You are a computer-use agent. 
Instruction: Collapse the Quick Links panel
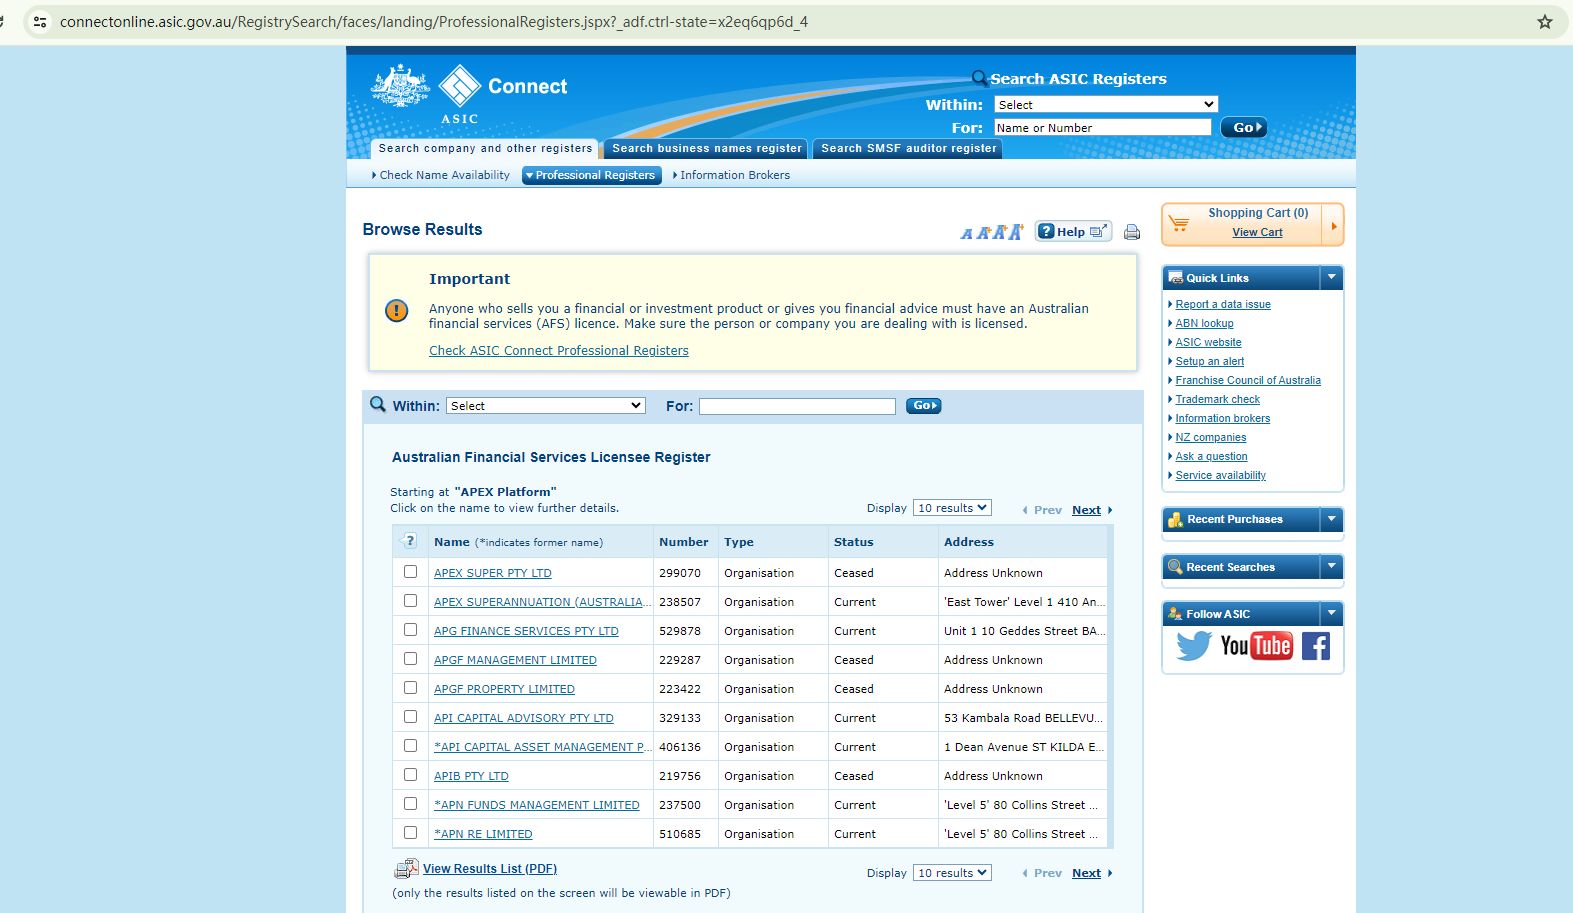point(1331,277)
